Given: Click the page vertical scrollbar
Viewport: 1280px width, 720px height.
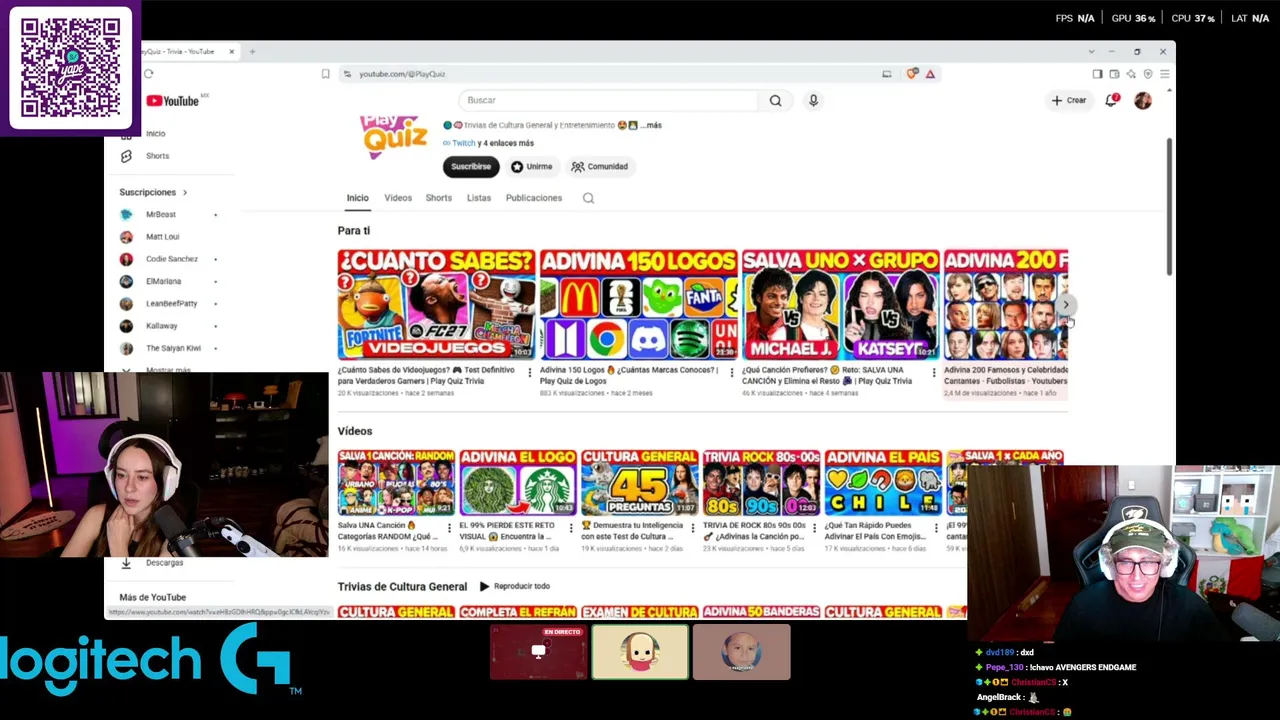Looking at the screenshot, I should pyautogui.click(x=1170, y=207).
